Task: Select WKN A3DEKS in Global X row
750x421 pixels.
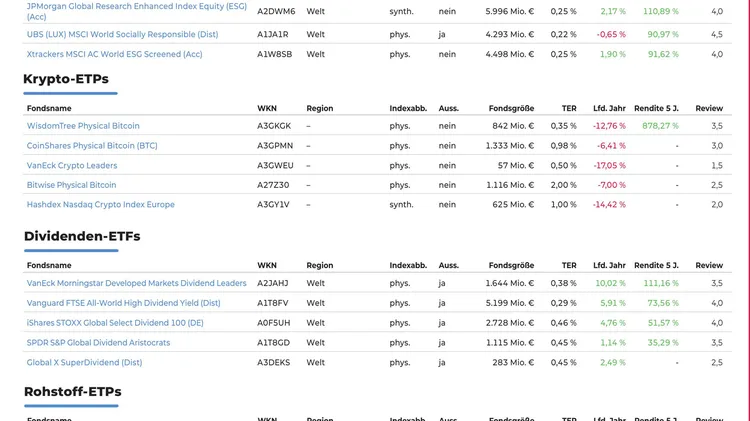Action: (x=274, y=363)
